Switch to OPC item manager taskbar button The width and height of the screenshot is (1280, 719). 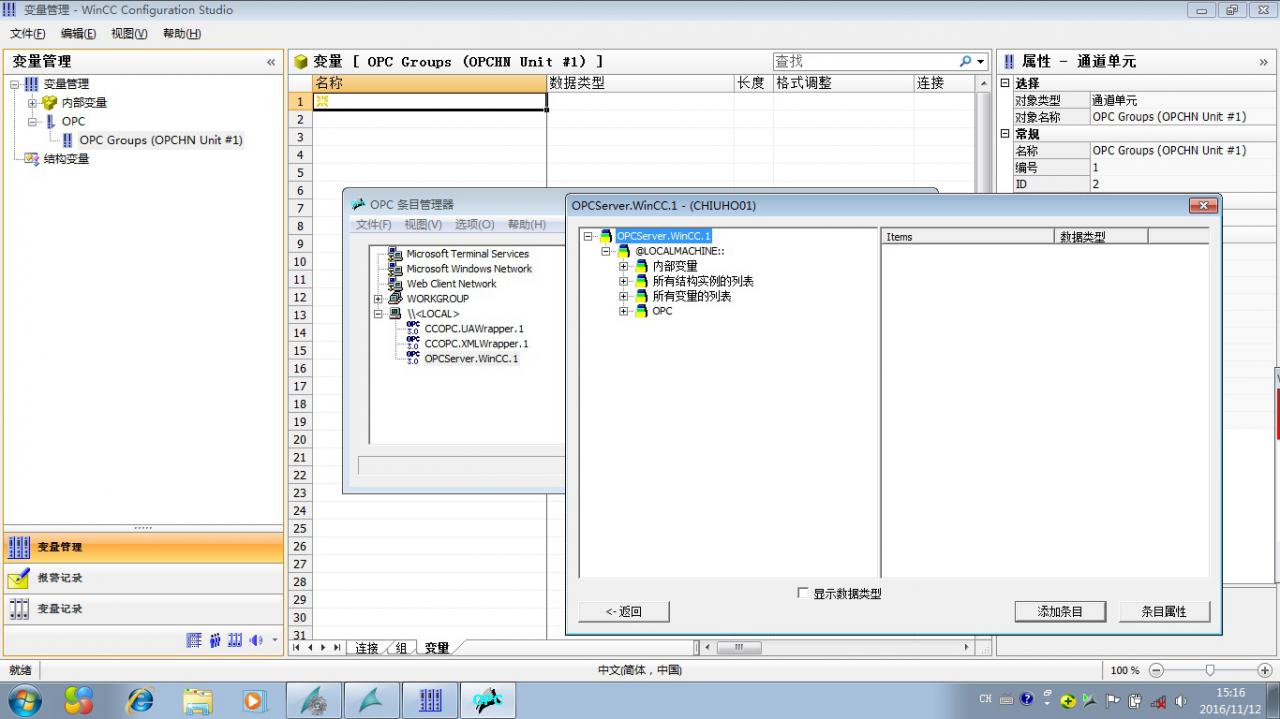tap(487, 700)
